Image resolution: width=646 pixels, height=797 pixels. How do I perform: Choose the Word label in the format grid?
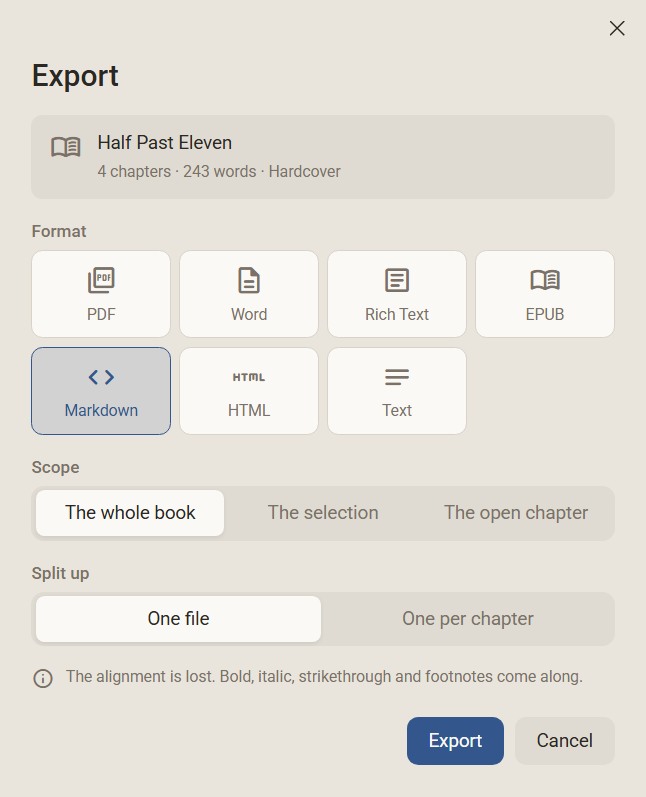(249, 314)
